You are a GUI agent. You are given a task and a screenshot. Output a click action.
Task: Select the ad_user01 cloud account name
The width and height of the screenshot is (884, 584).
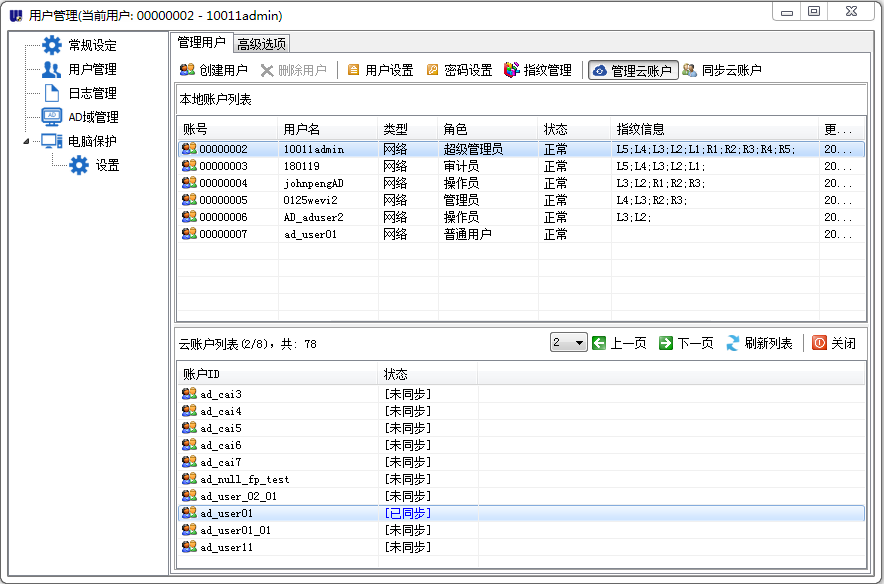[x=226, y=514]
